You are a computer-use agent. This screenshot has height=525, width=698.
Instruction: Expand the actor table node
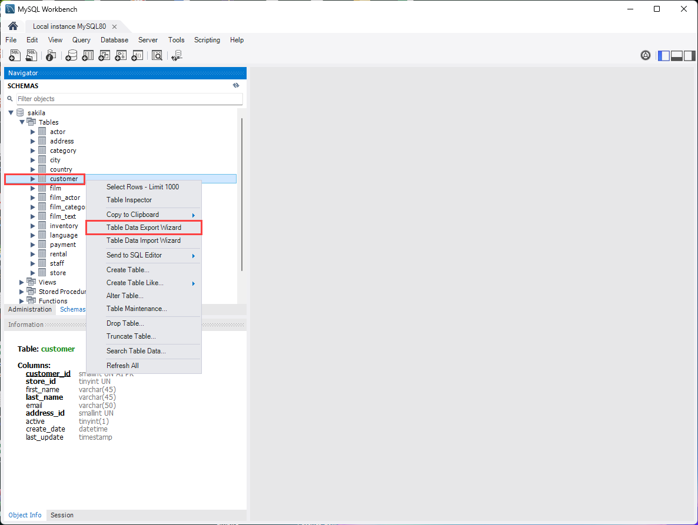(x=33, y=132)
